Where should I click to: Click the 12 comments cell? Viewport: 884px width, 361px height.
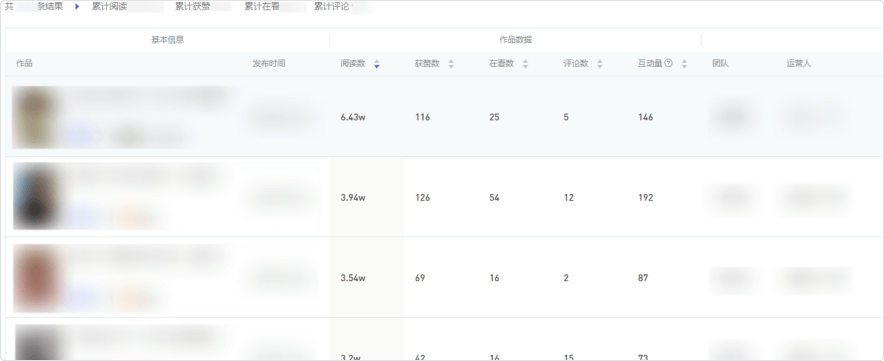pyautogui.click(x=569, y=198)
